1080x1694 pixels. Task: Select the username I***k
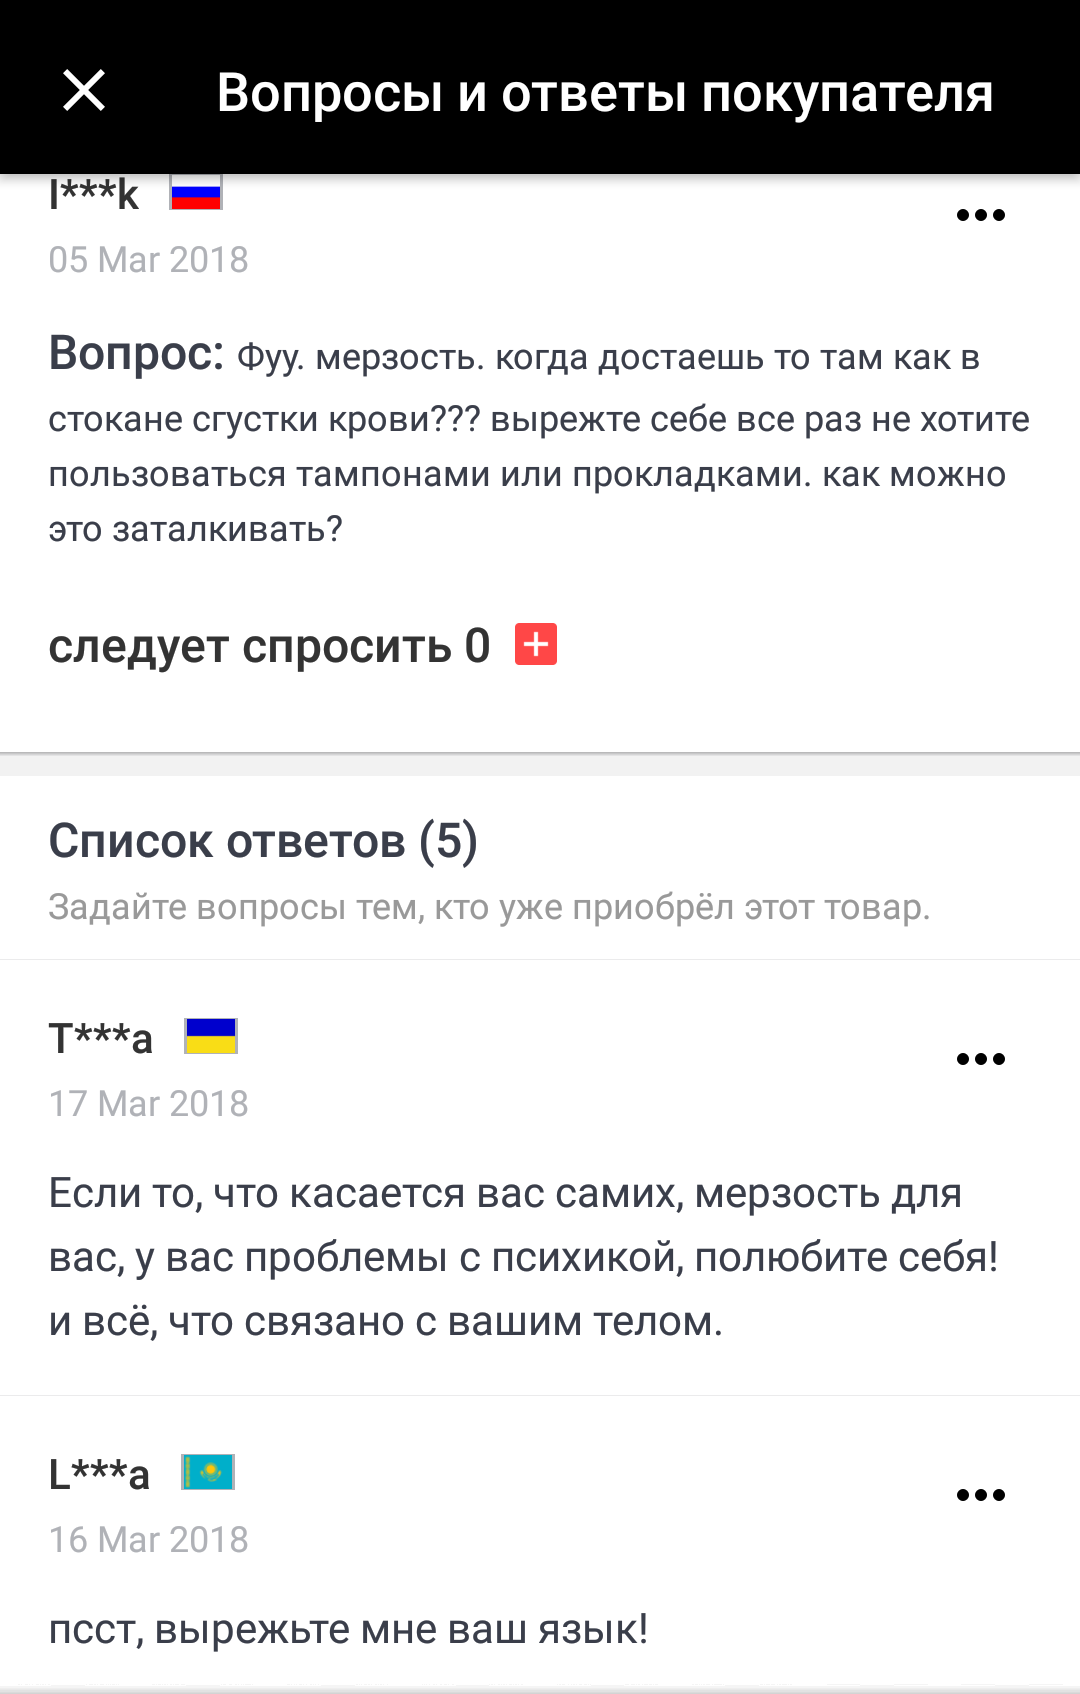coord(94,193)
